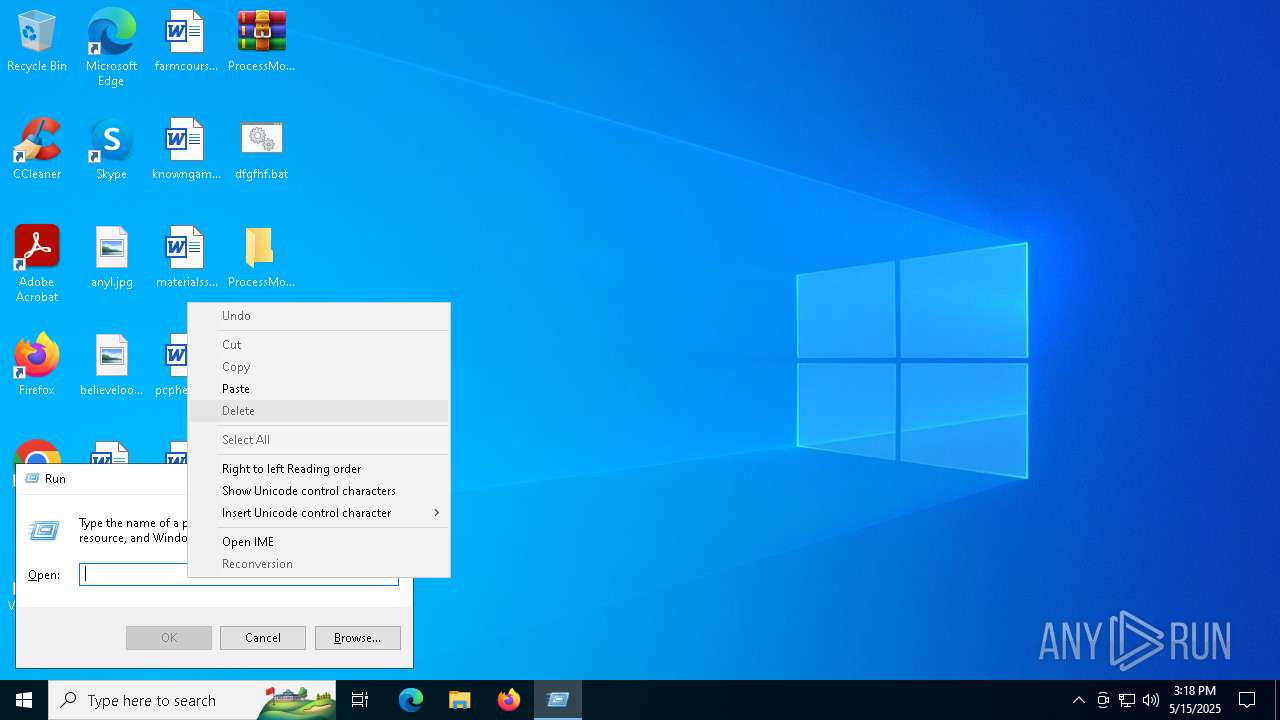Click Cancel in the Run dialog
The width and height of the screenshot is (1280, 720).
(262, 638)
